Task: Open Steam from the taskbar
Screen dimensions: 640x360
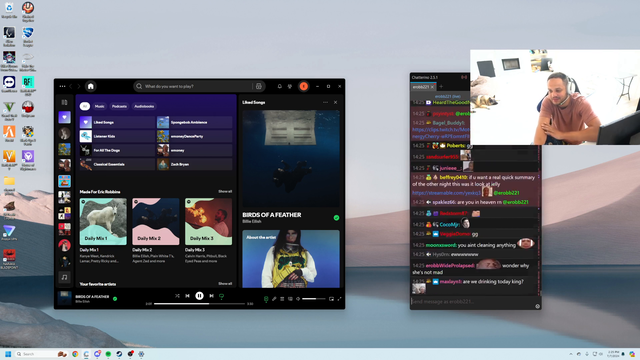Action: [x=119, y=354]
